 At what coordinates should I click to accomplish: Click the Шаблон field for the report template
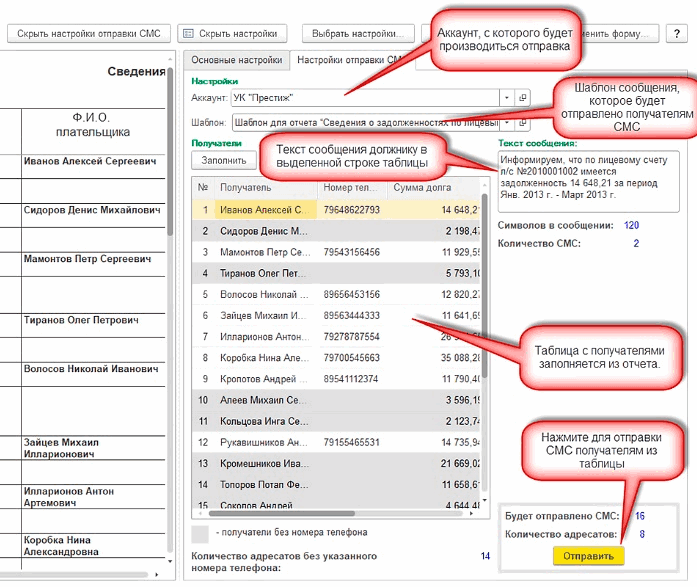pos(365,123)
